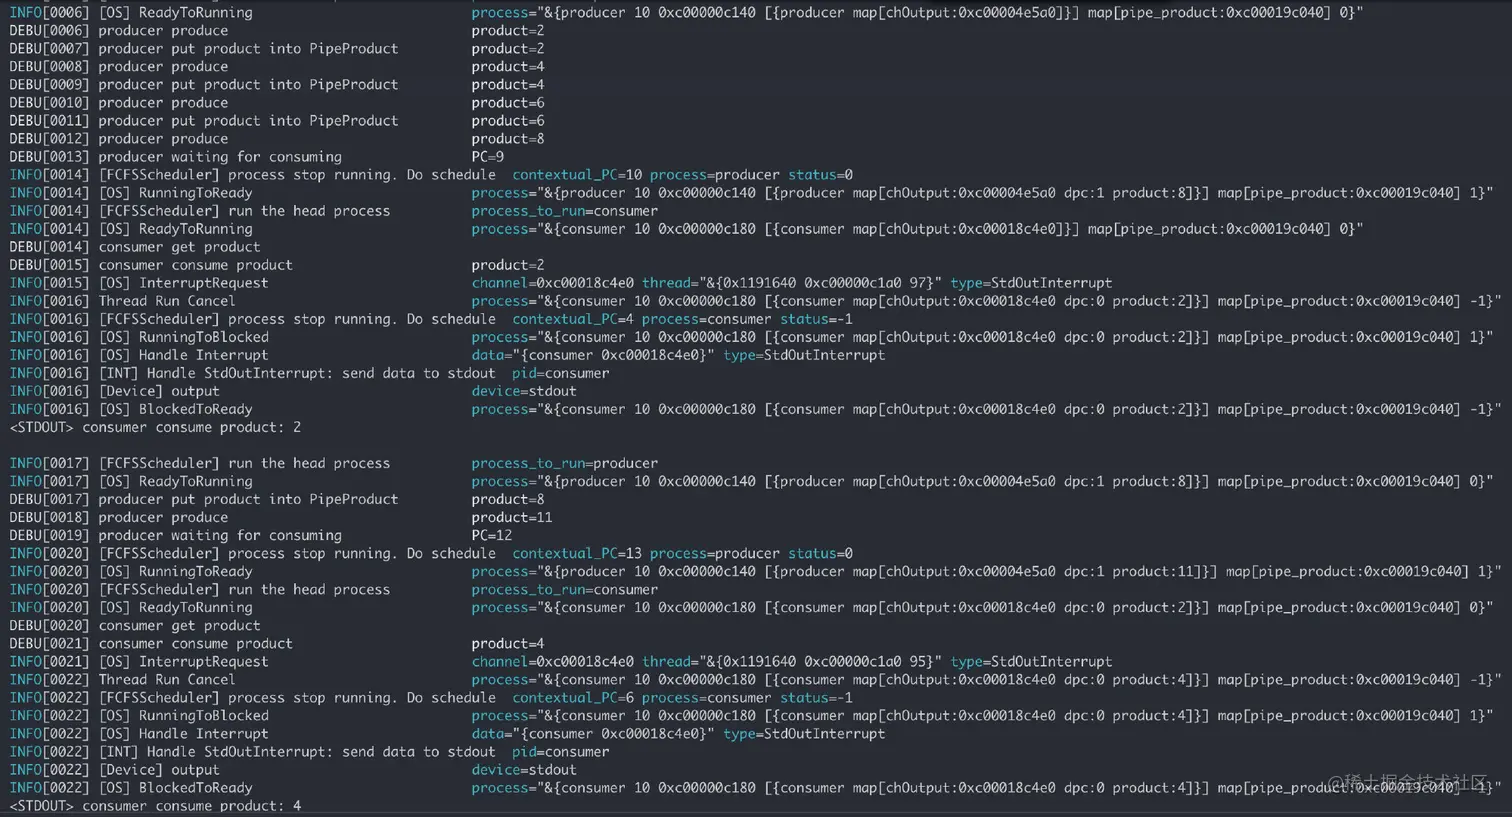The height and width of the screenshot is (817, 1512).
Task: Click the DEBU[0017] producer put product line
Action: [277, 499]
